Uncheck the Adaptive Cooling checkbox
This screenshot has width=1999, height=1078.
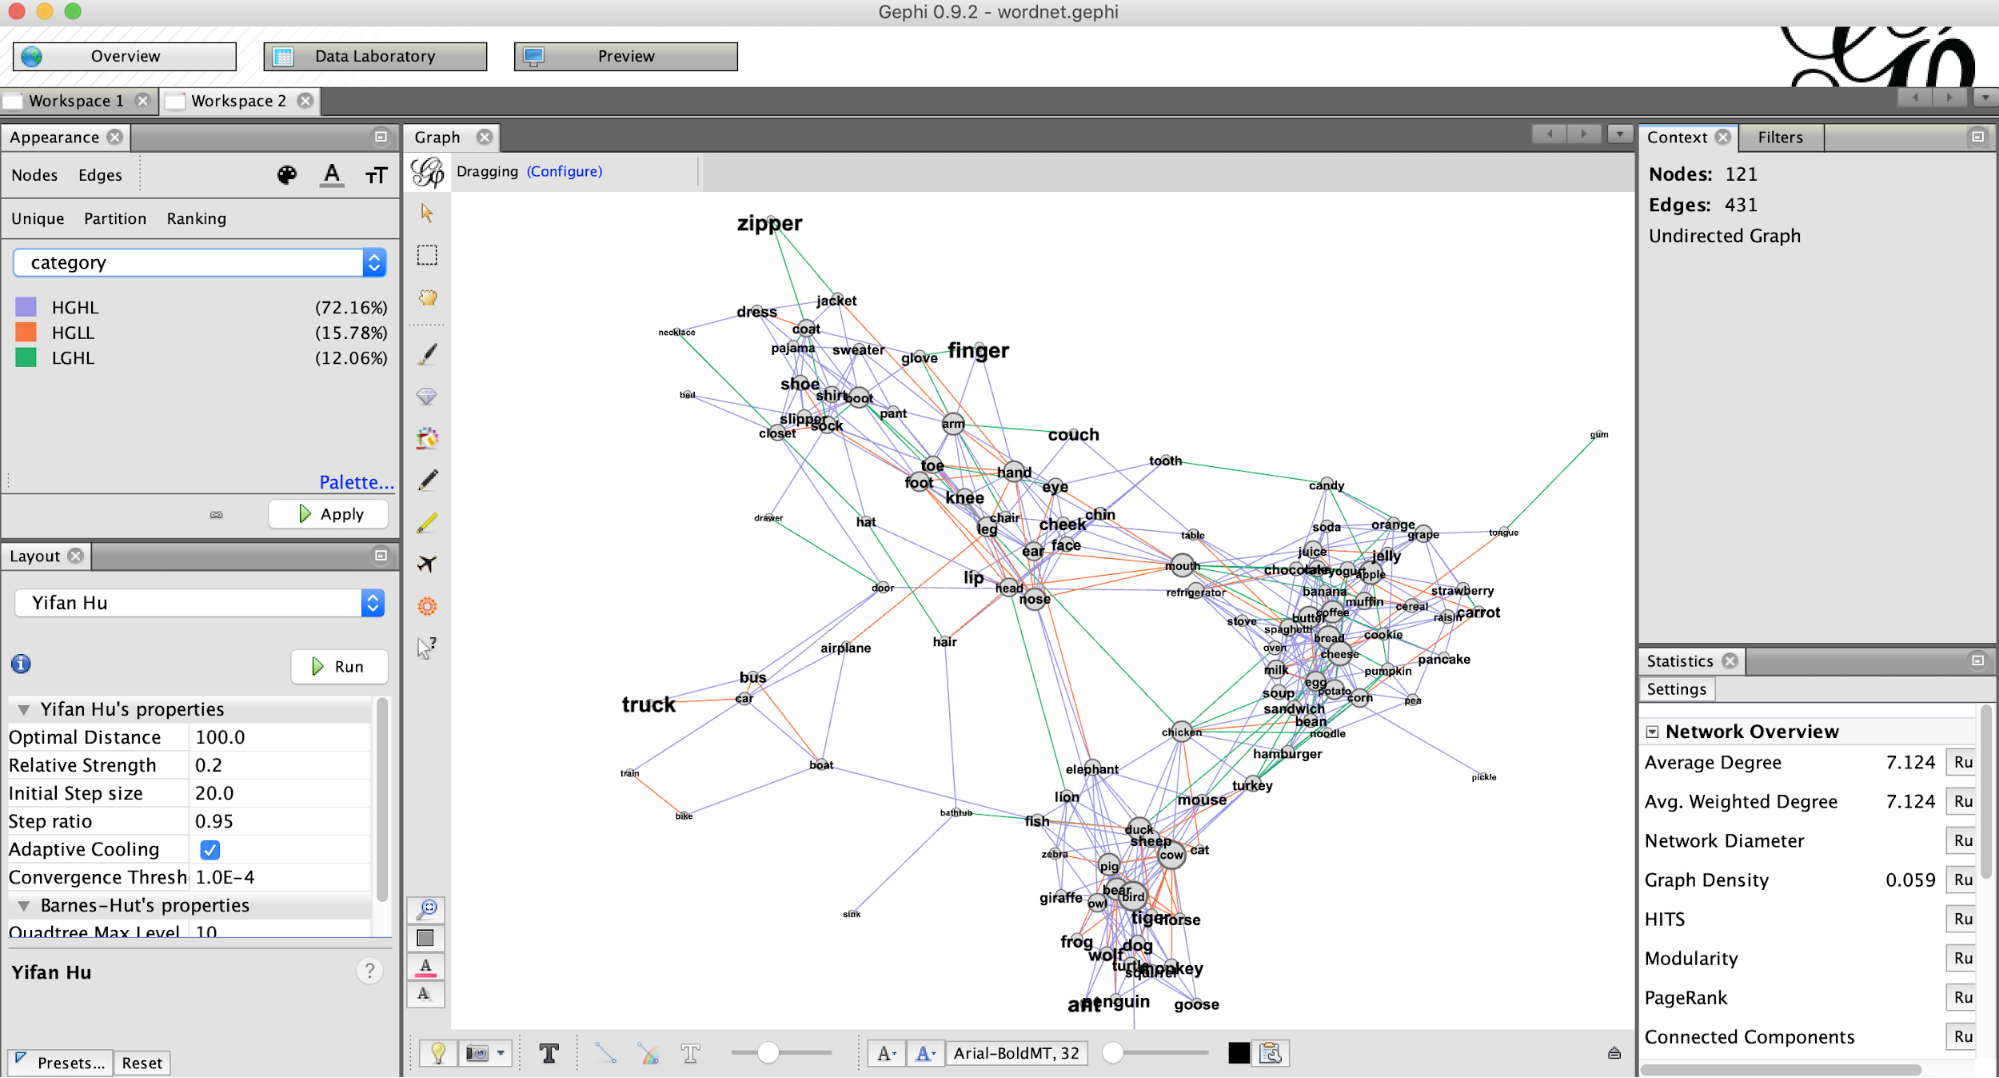coord(210,850)
